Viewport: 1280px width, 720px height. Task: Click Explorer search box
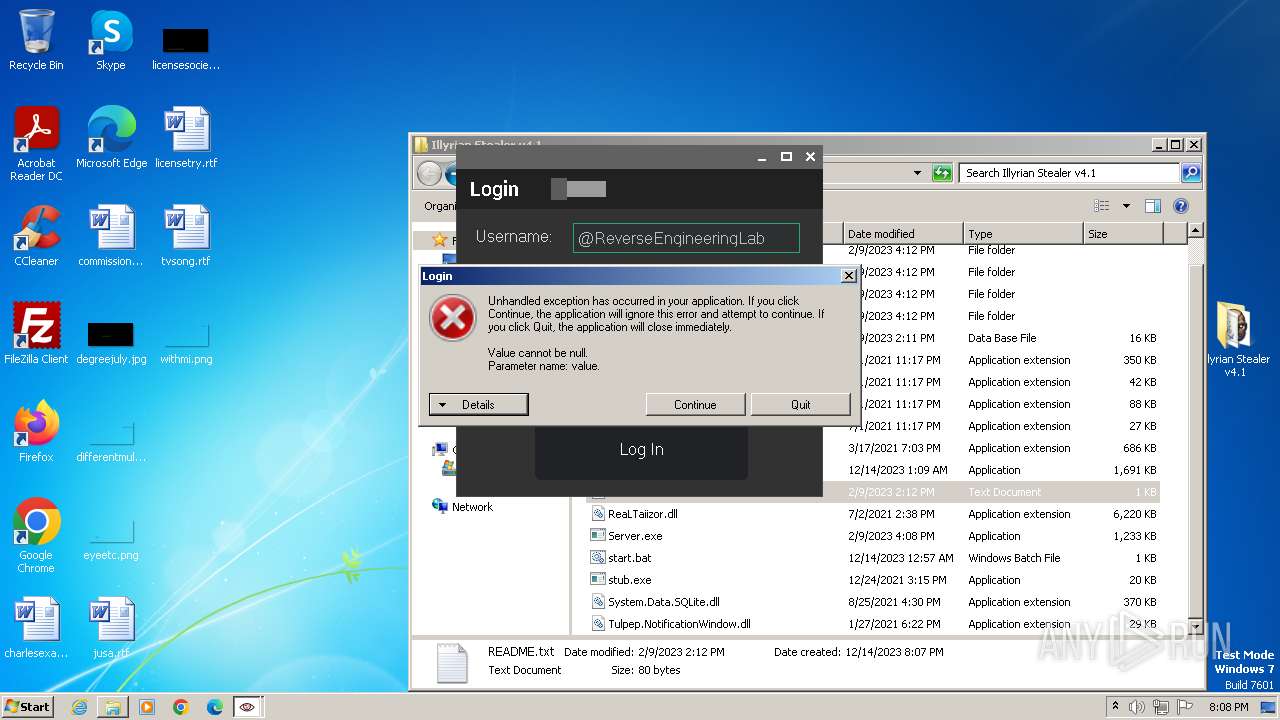[1069, 173]
